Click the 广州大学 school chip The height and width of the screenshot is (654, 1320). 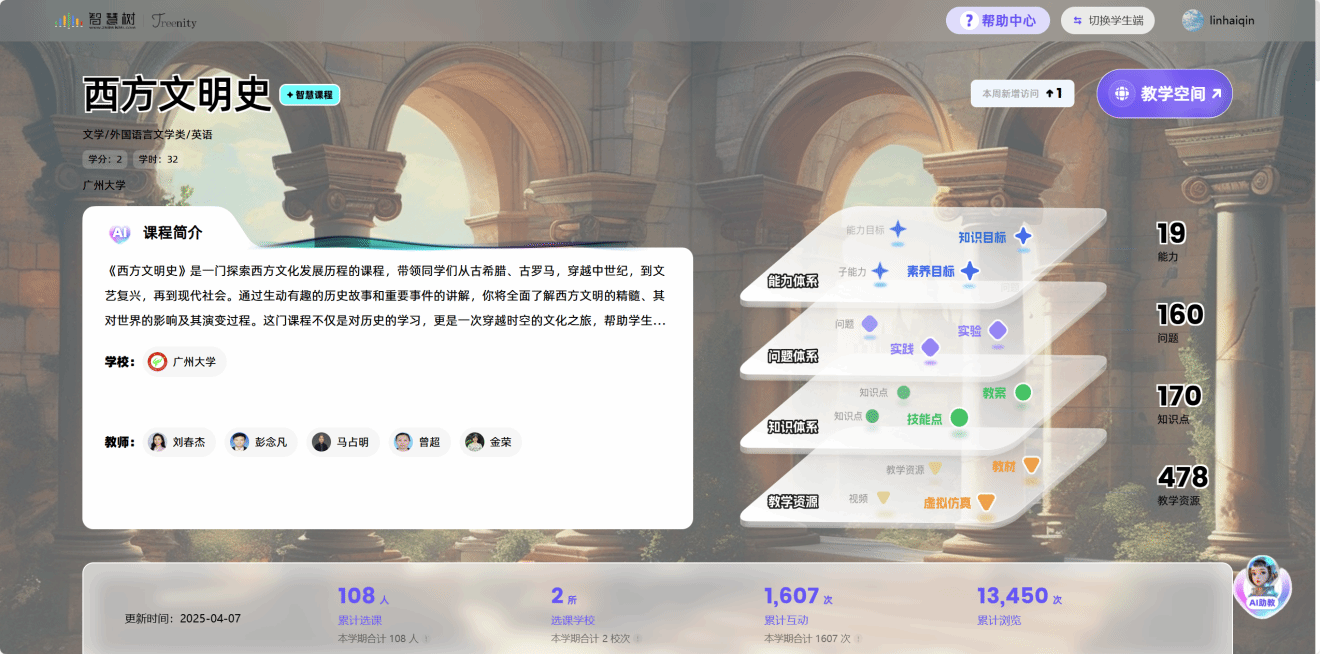click(185, 362)
